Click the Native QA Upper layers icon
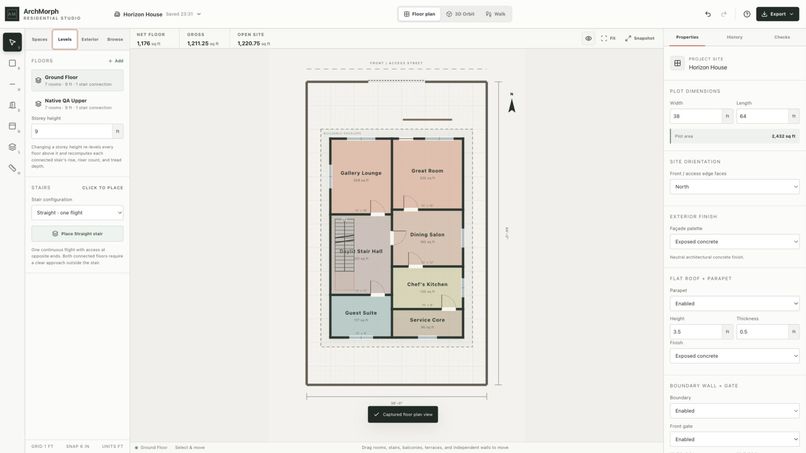Screen dimensions: 806x453 coord(38,104)
